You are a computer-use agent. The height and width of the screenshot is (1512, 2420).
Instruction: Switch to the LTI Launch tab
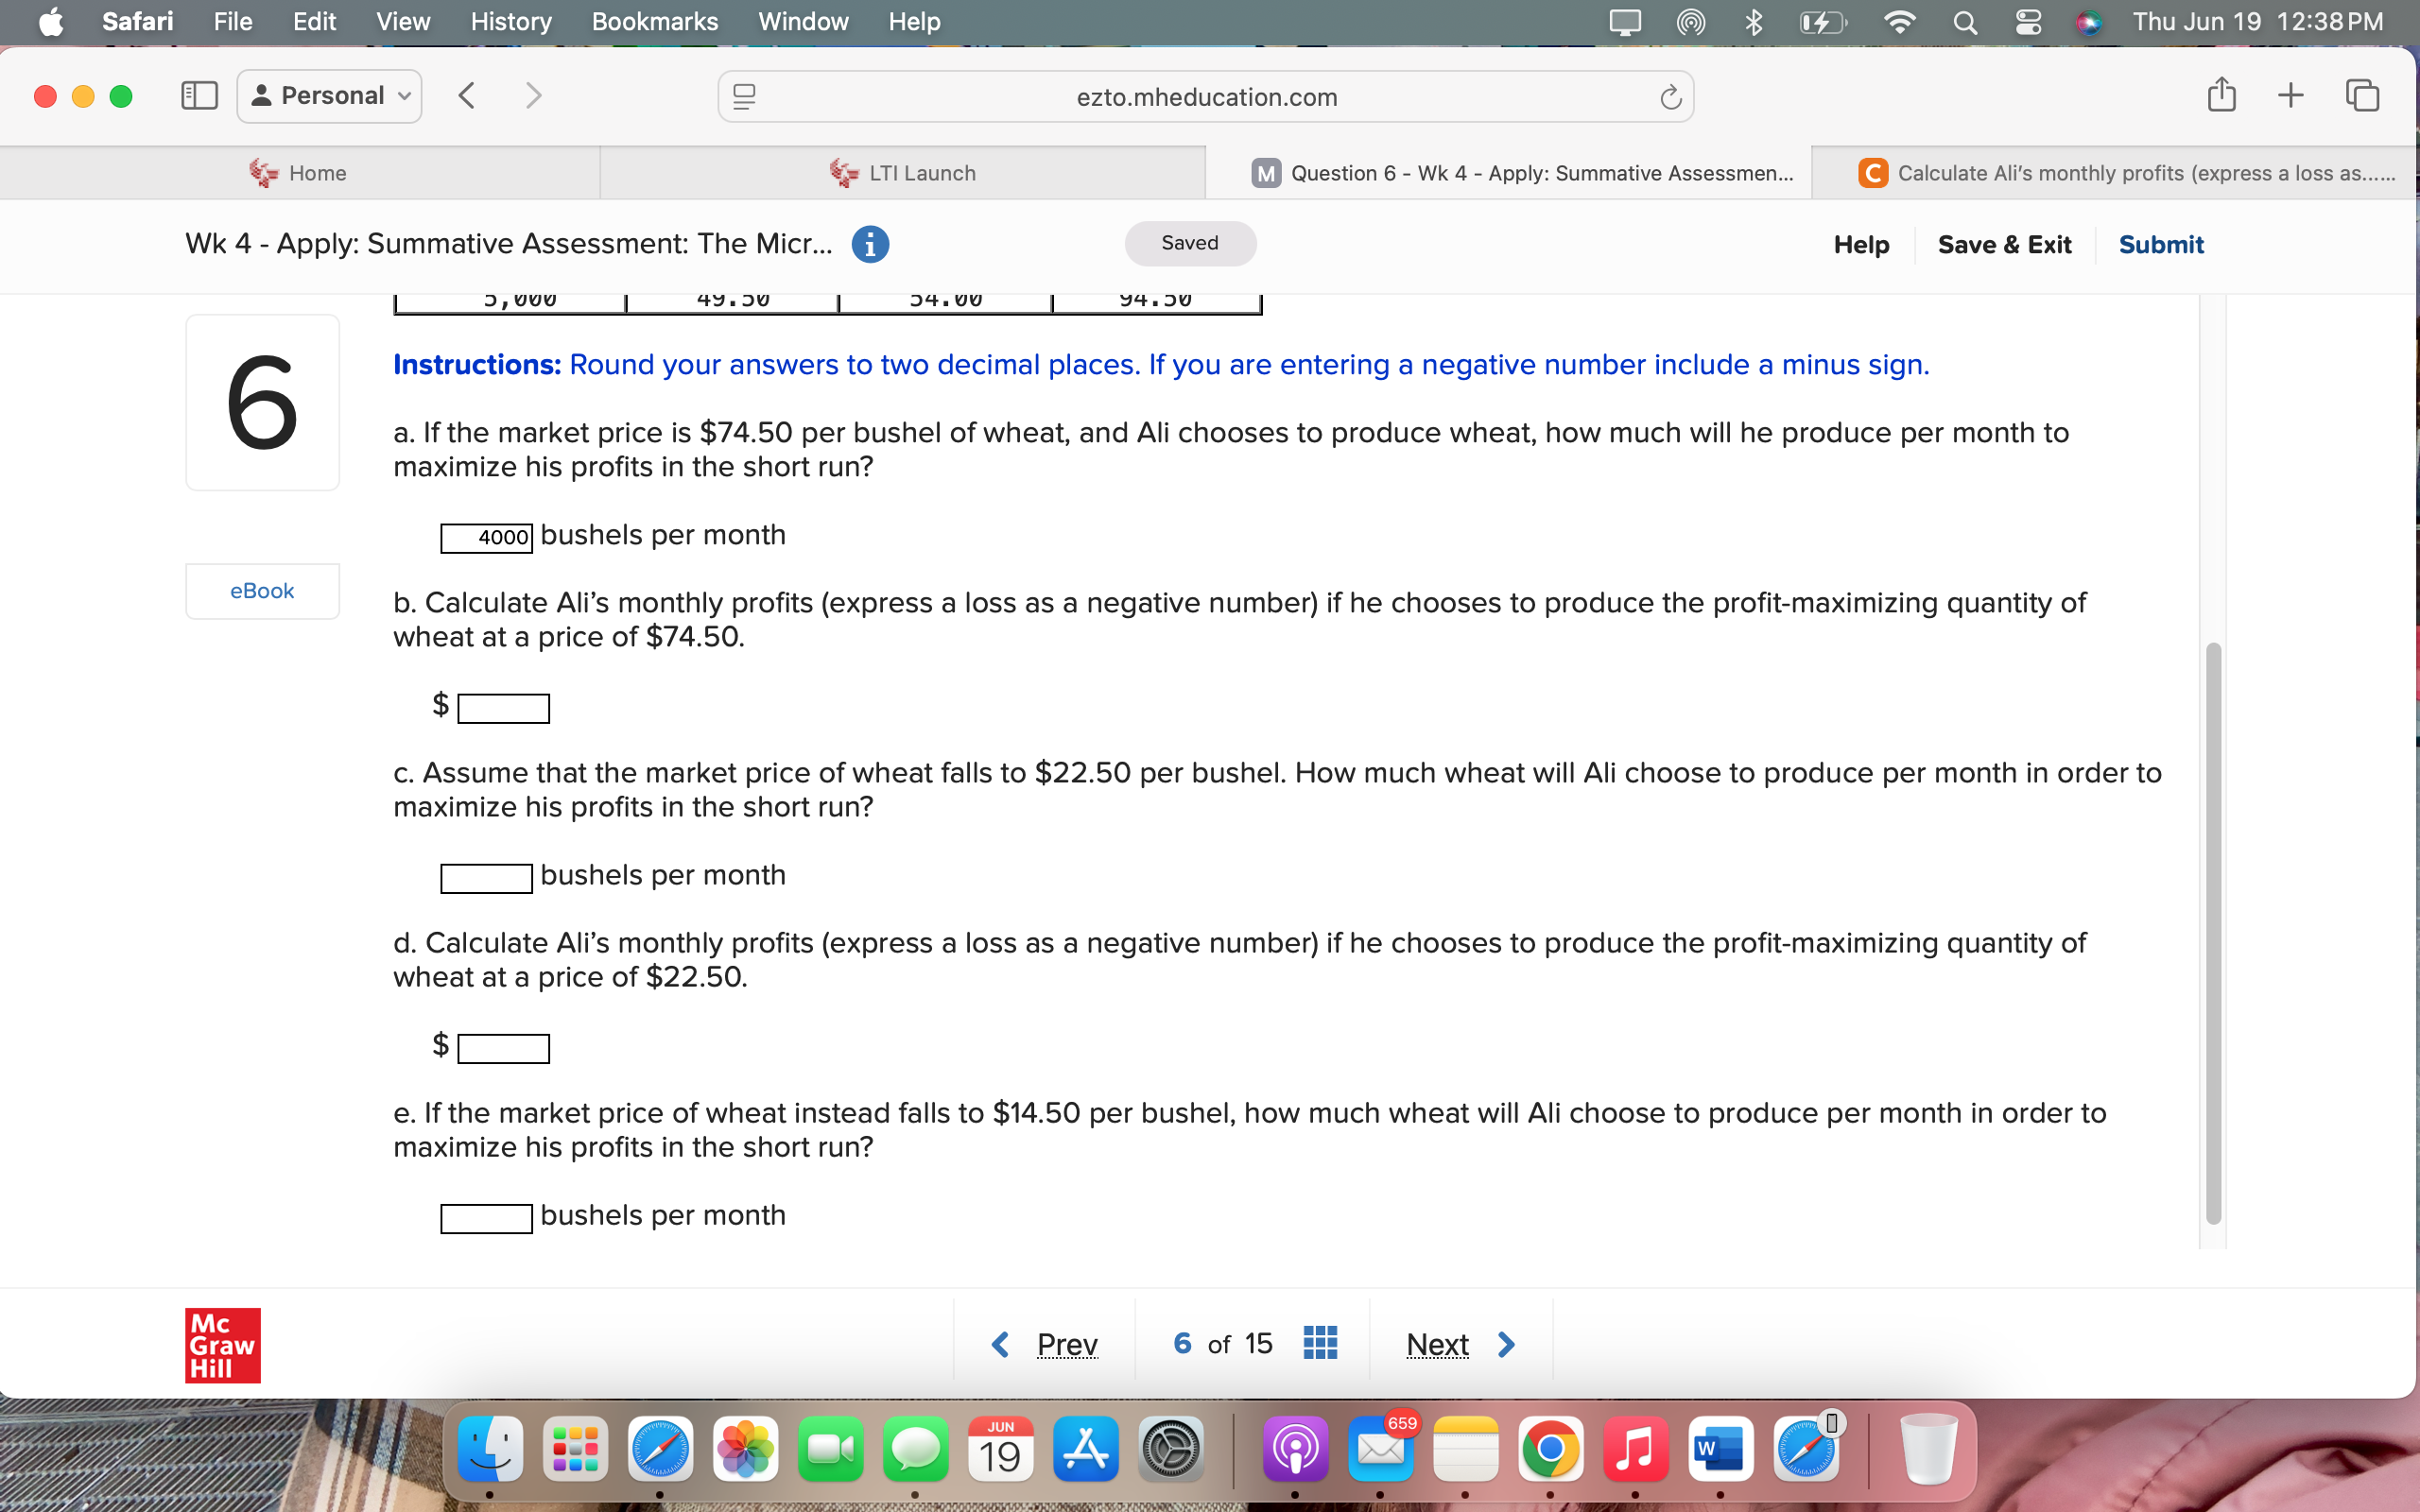(x=902, y=173)
